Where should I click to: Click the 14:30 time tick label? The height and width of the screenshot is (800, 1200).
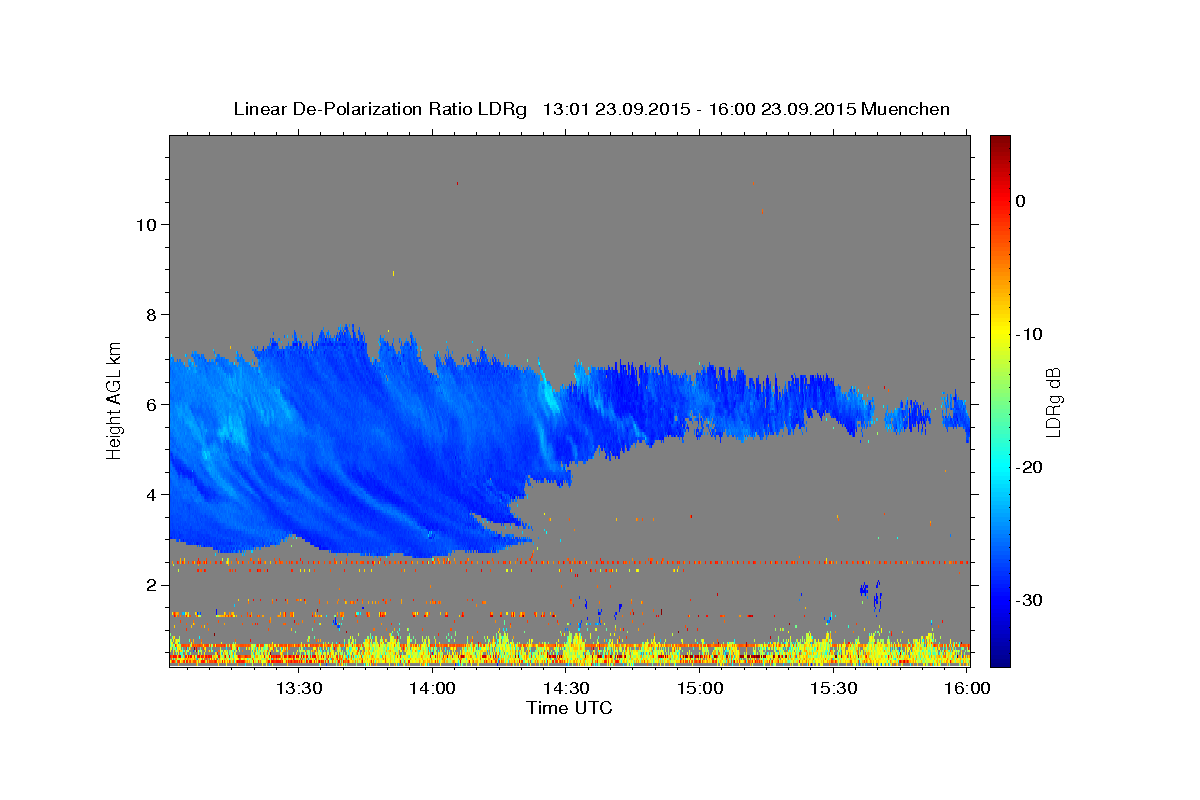[566, 688]
